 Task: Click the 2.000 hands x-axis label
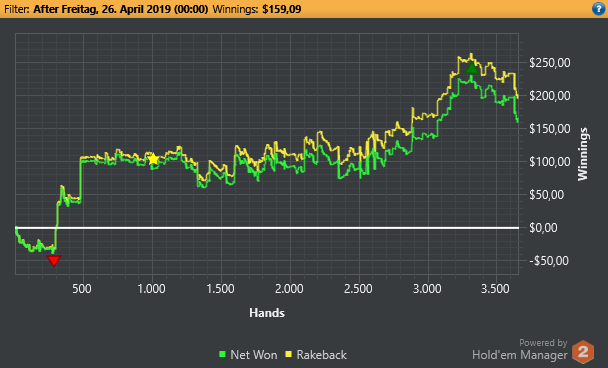point(289,289)
